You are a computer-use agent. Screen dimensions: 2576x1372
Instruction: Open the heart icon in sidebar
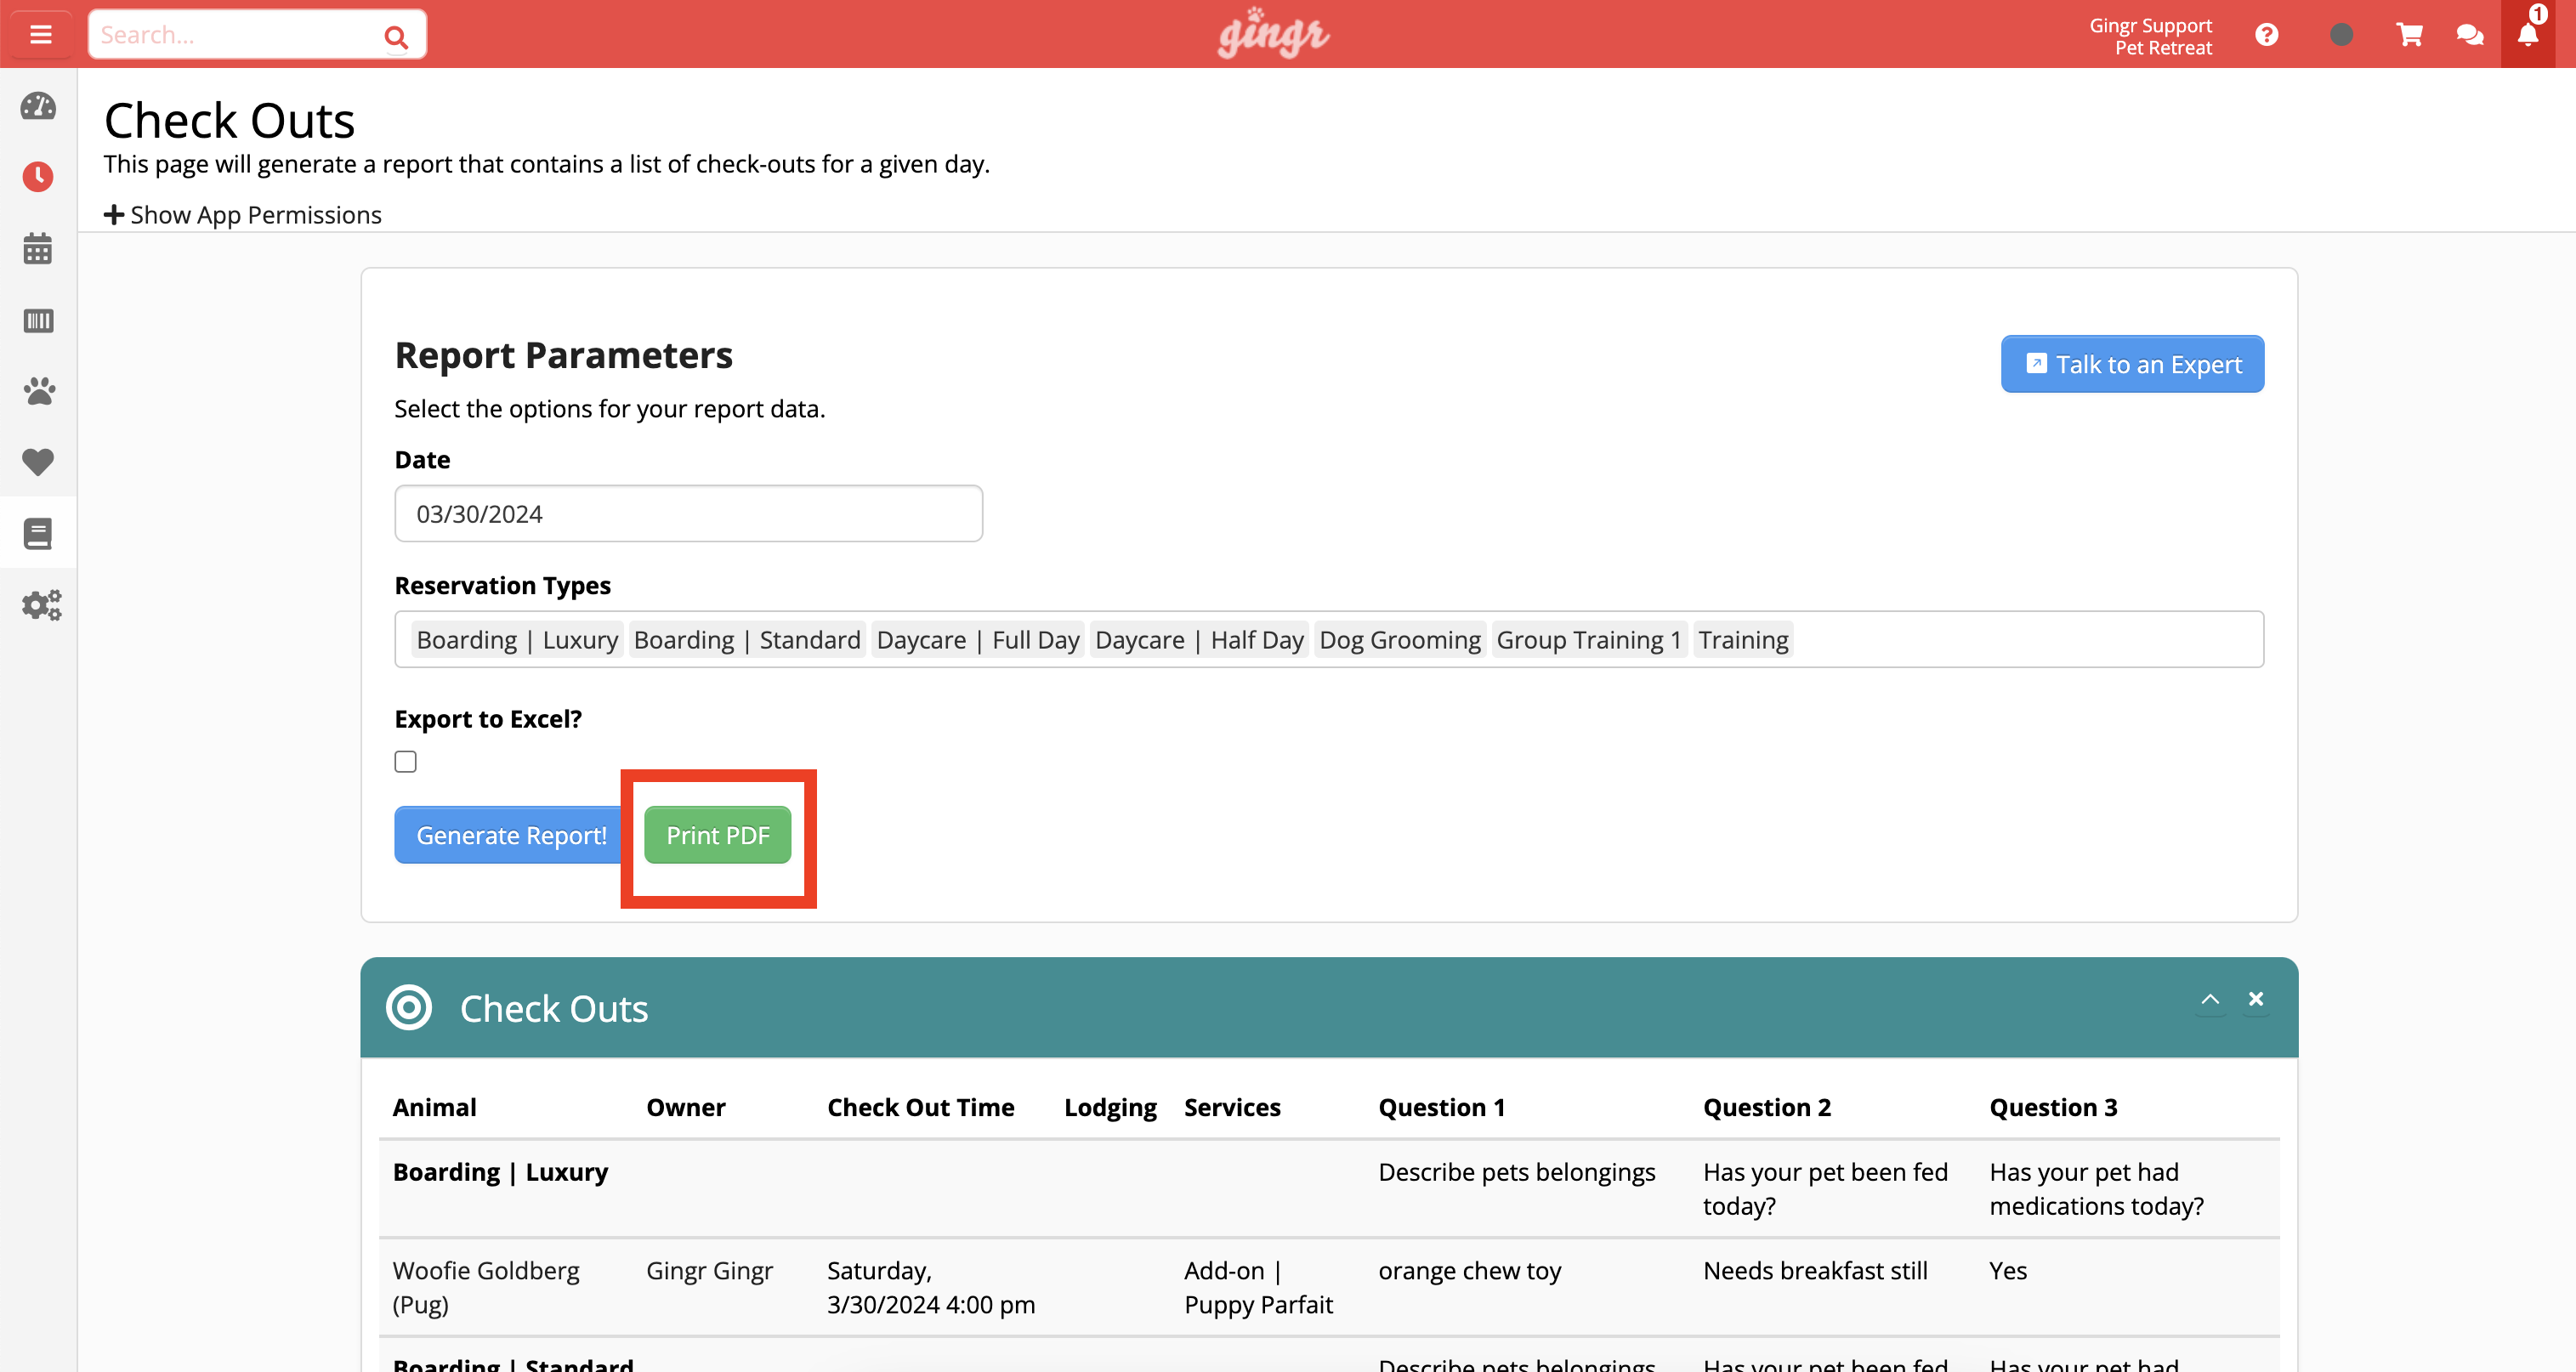pyautogui.click(x=38, y=462)
